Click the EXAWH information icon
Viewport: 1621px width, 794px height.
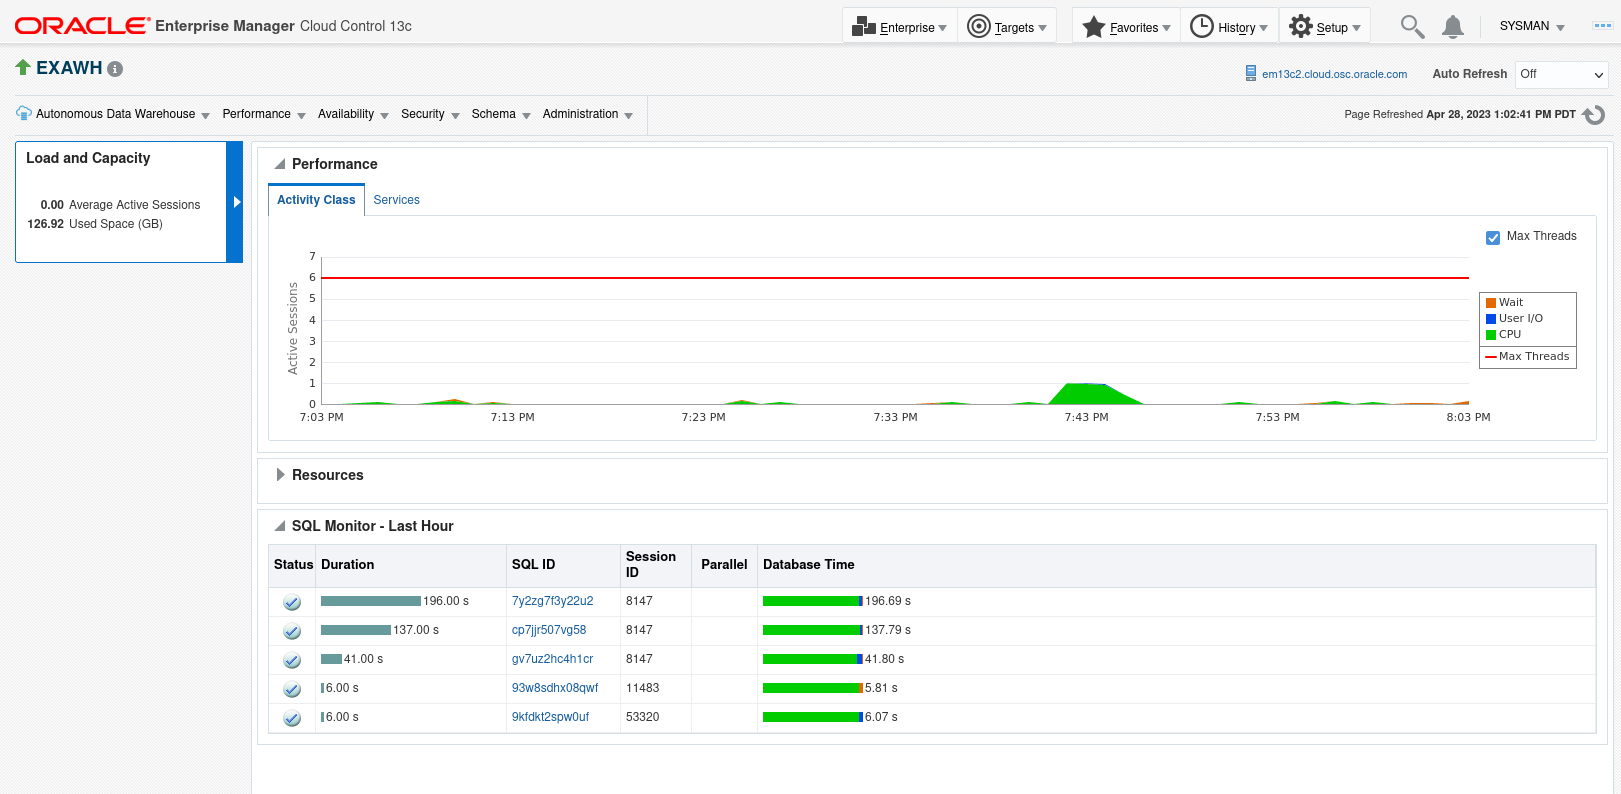(115, 69)
